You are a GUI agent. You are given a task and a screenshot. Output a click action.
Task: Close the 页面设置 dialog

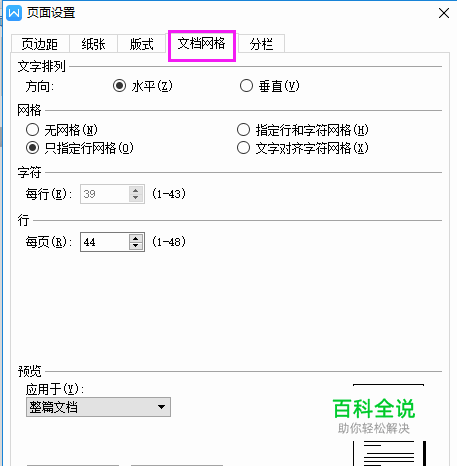[x=444, y=13]
